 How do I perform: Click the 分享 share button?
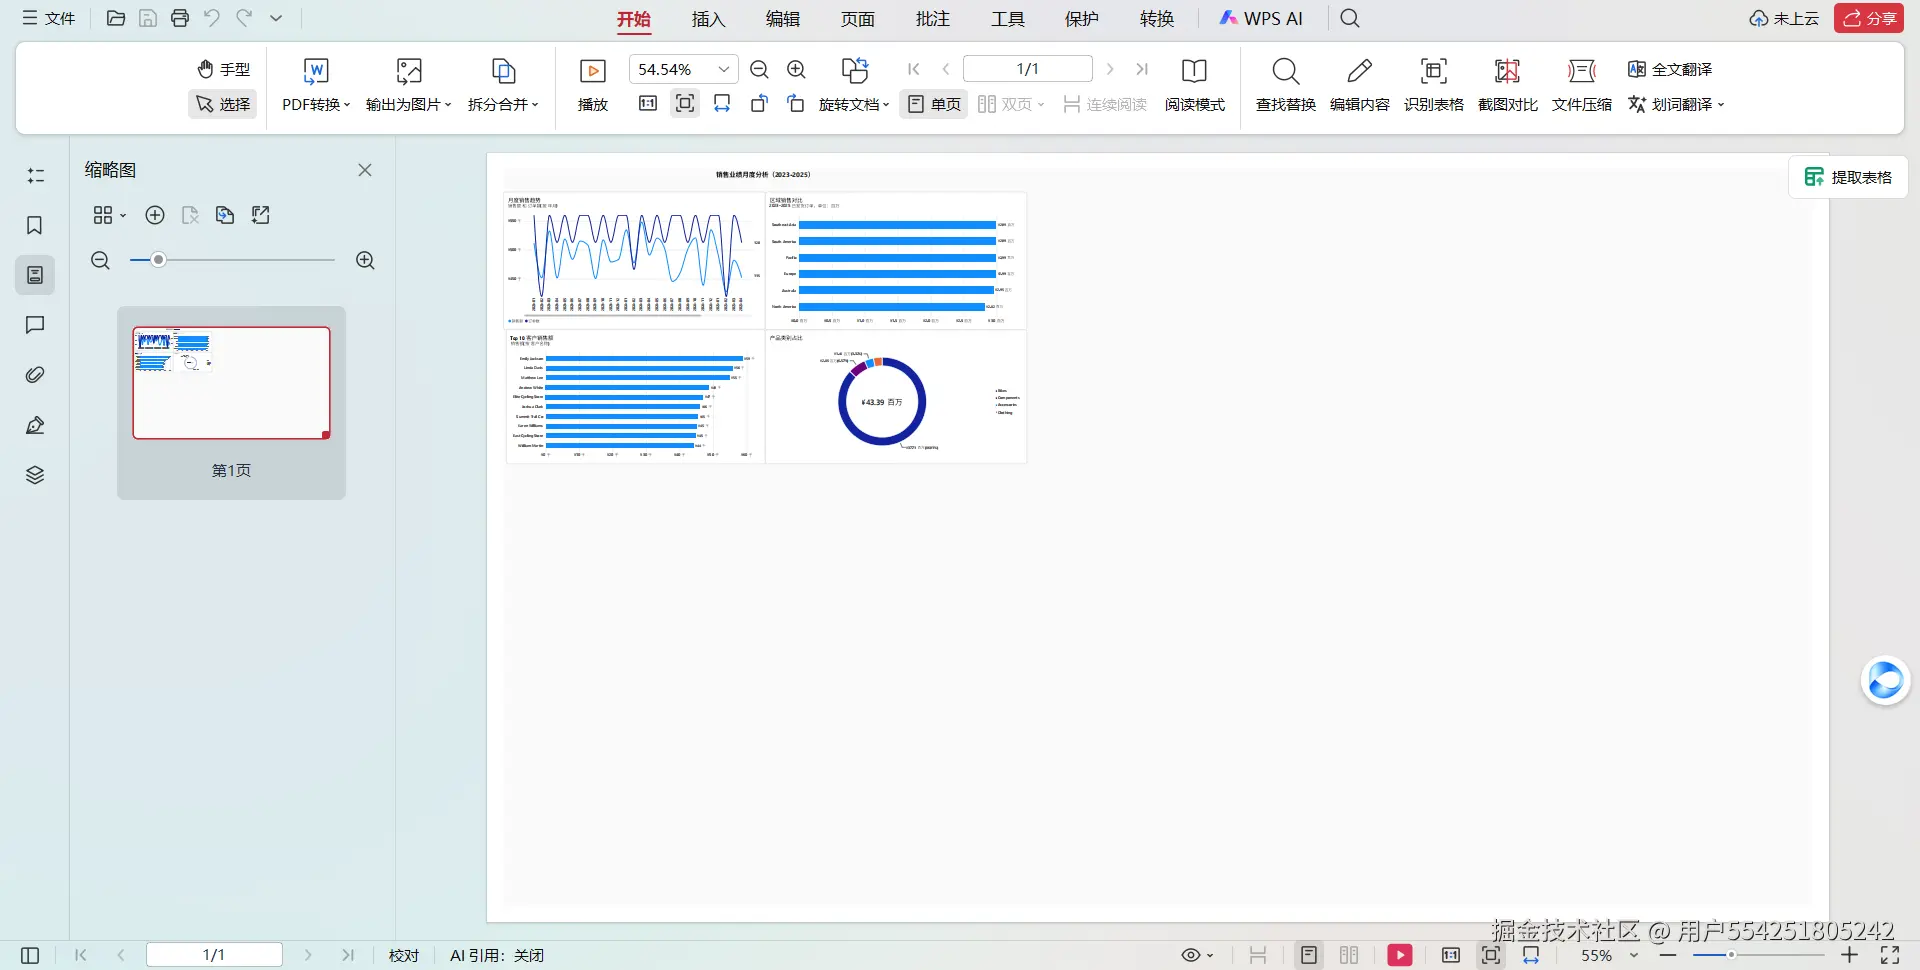[1869, 18]
